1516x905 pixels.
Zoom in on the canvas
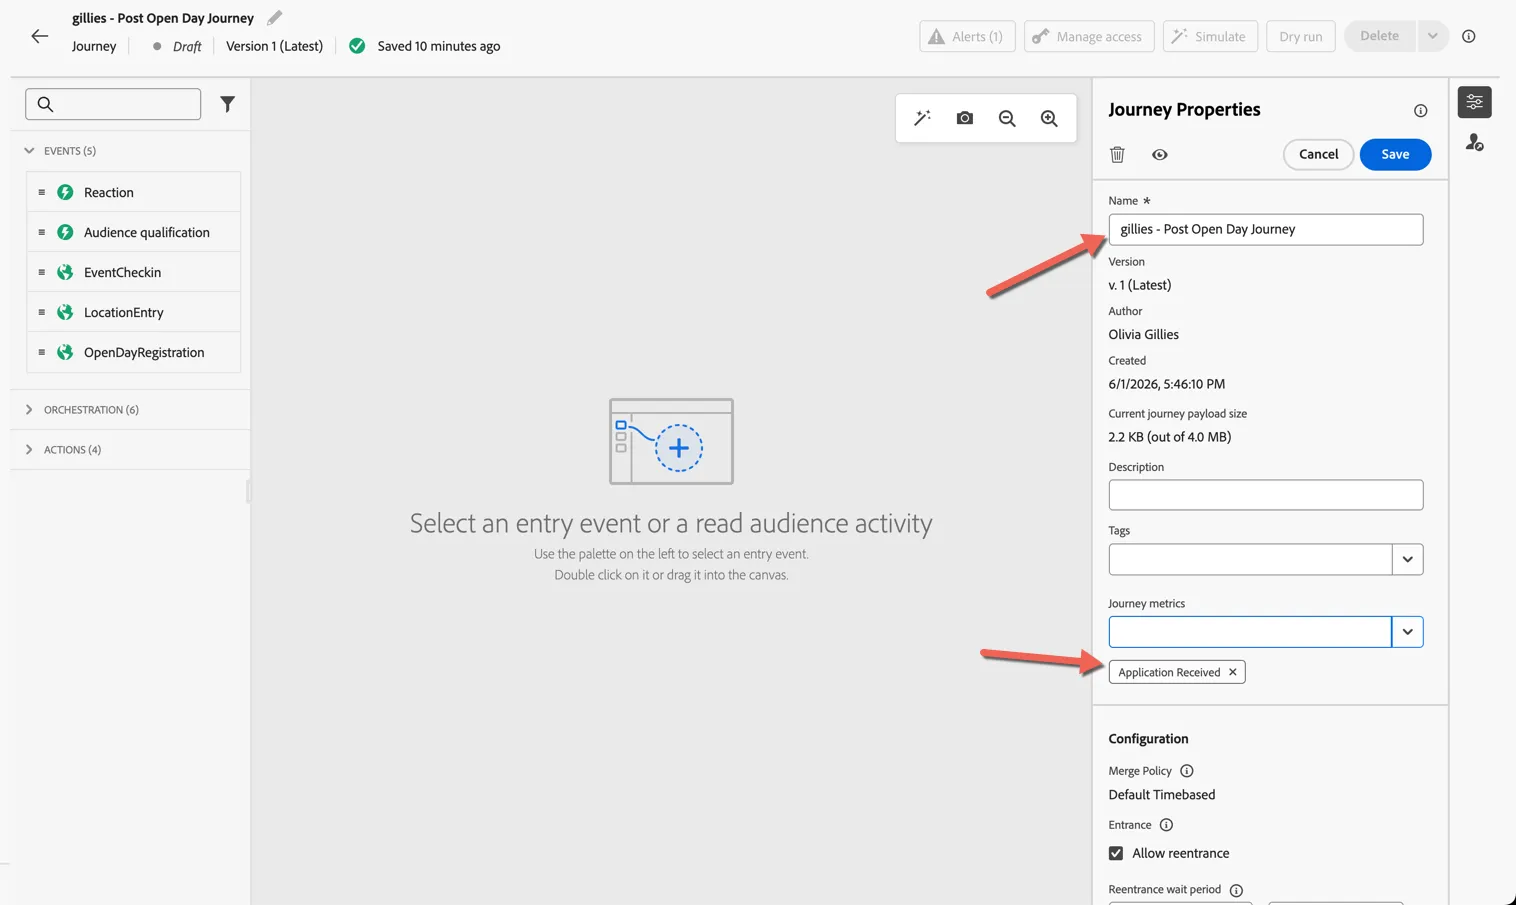[1049, 118]
